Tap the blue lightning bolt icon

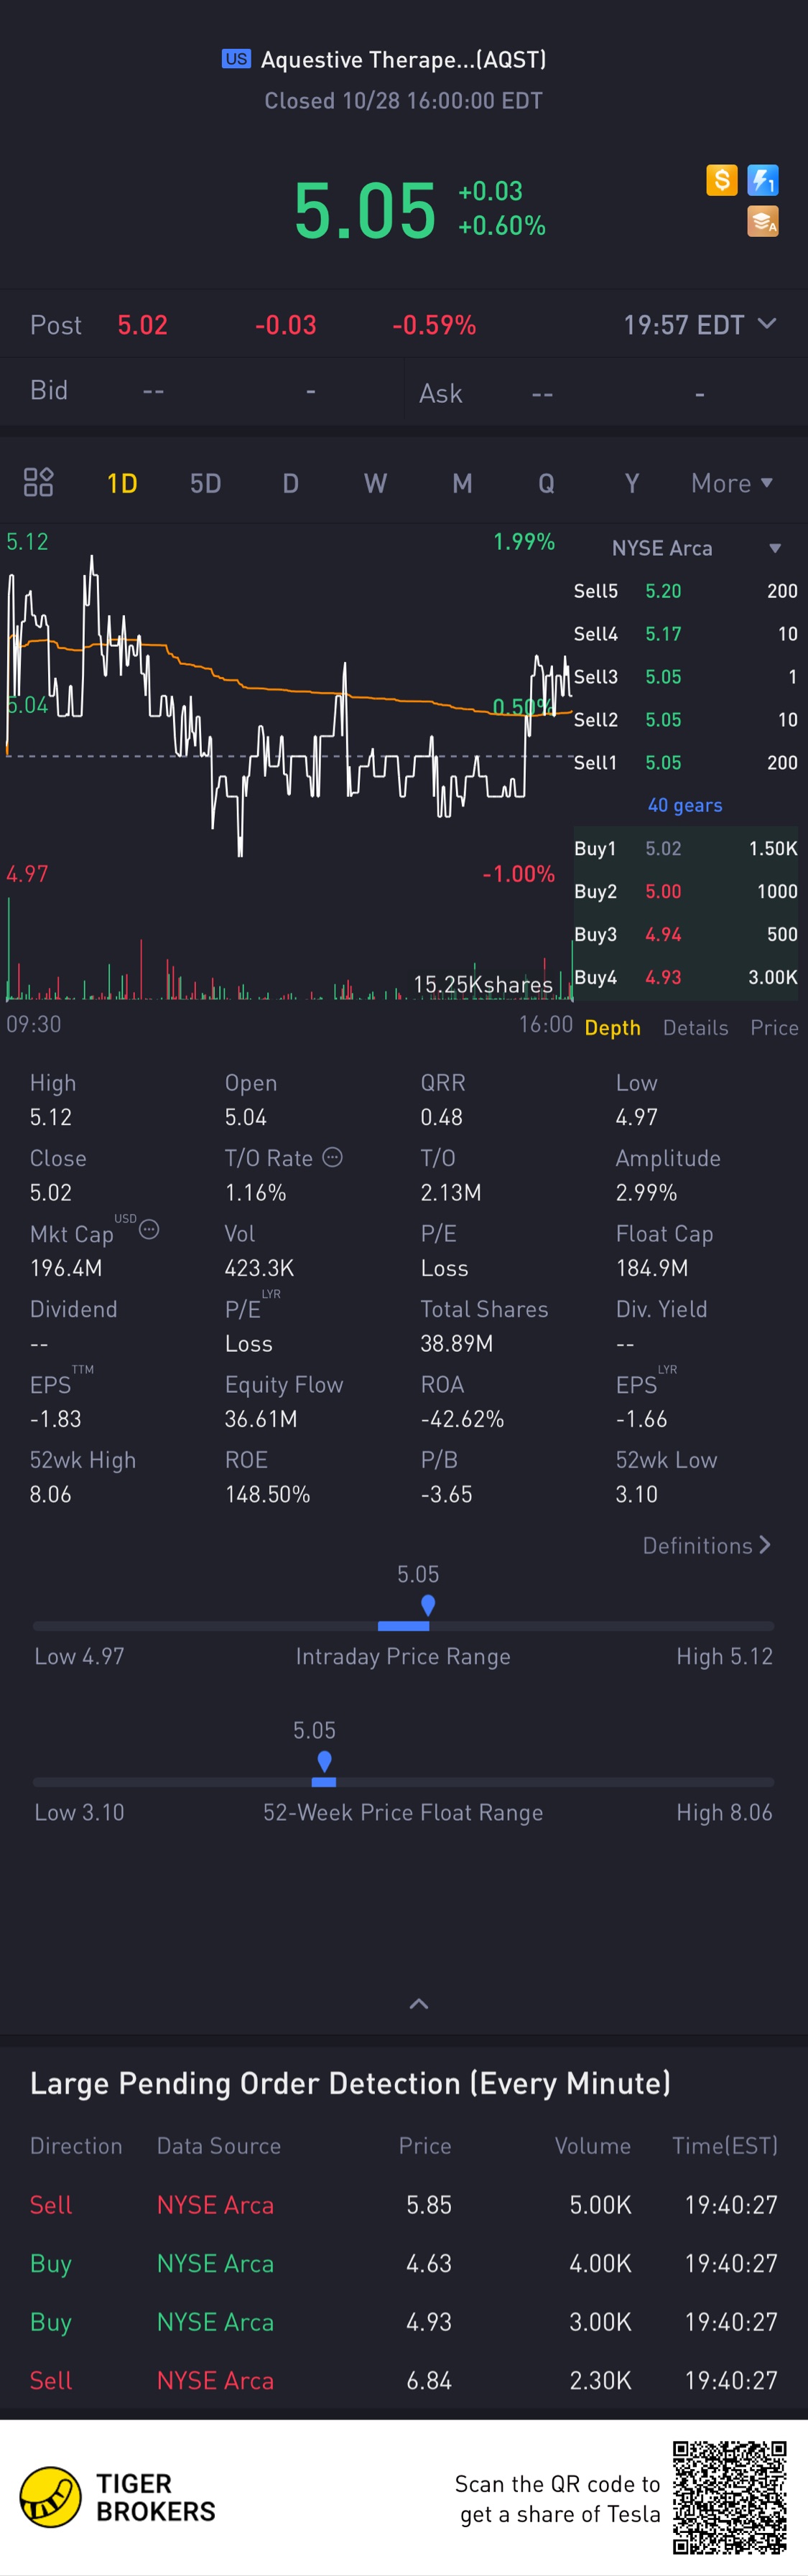click(763, 180)
